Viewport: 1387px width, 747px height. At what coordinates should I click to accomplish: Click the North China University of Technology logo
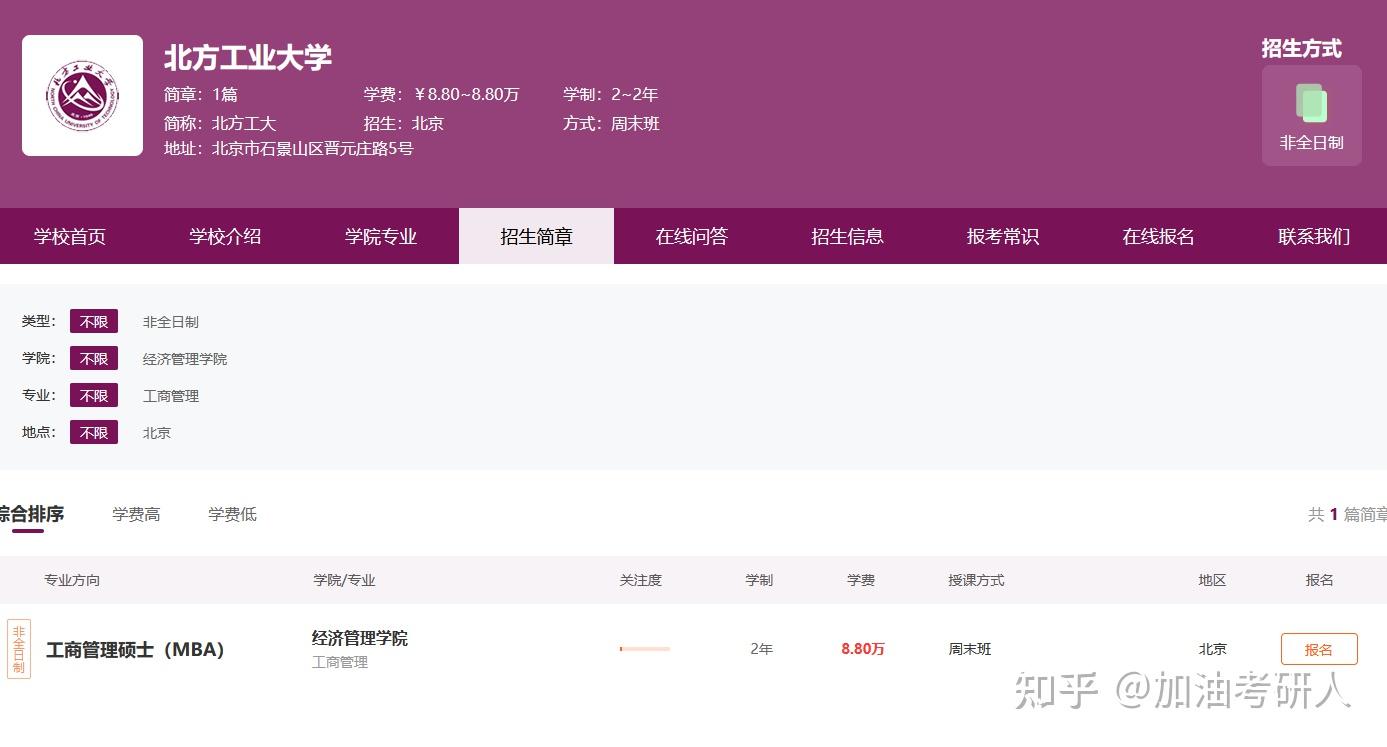[82, 96]
